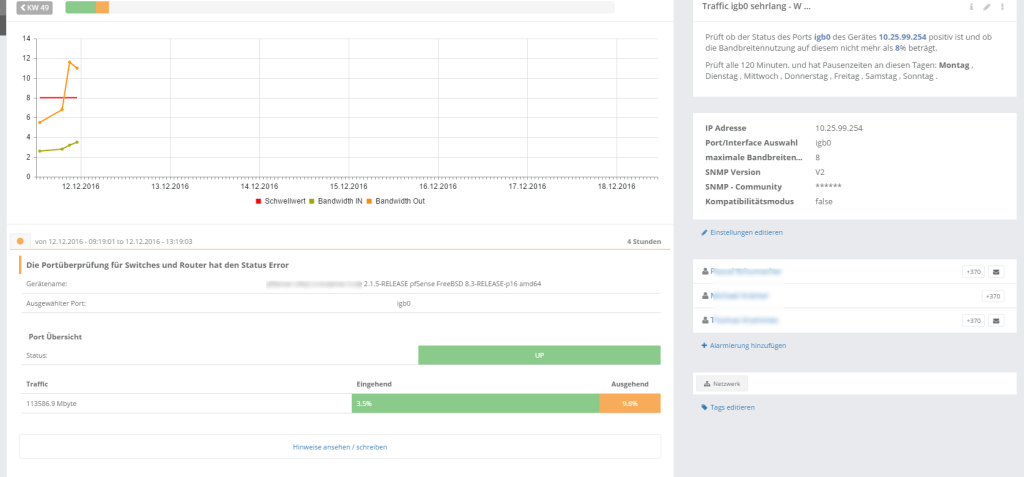
Task: Click the orange status dot icon
Action: pyautogui.click(x=20, y=241)
